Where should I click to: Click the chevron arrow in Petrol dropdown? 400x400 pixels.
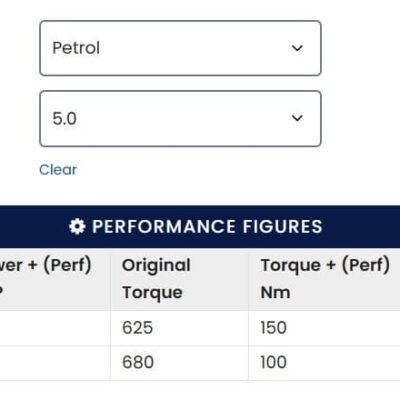click(x=297, y=48)
